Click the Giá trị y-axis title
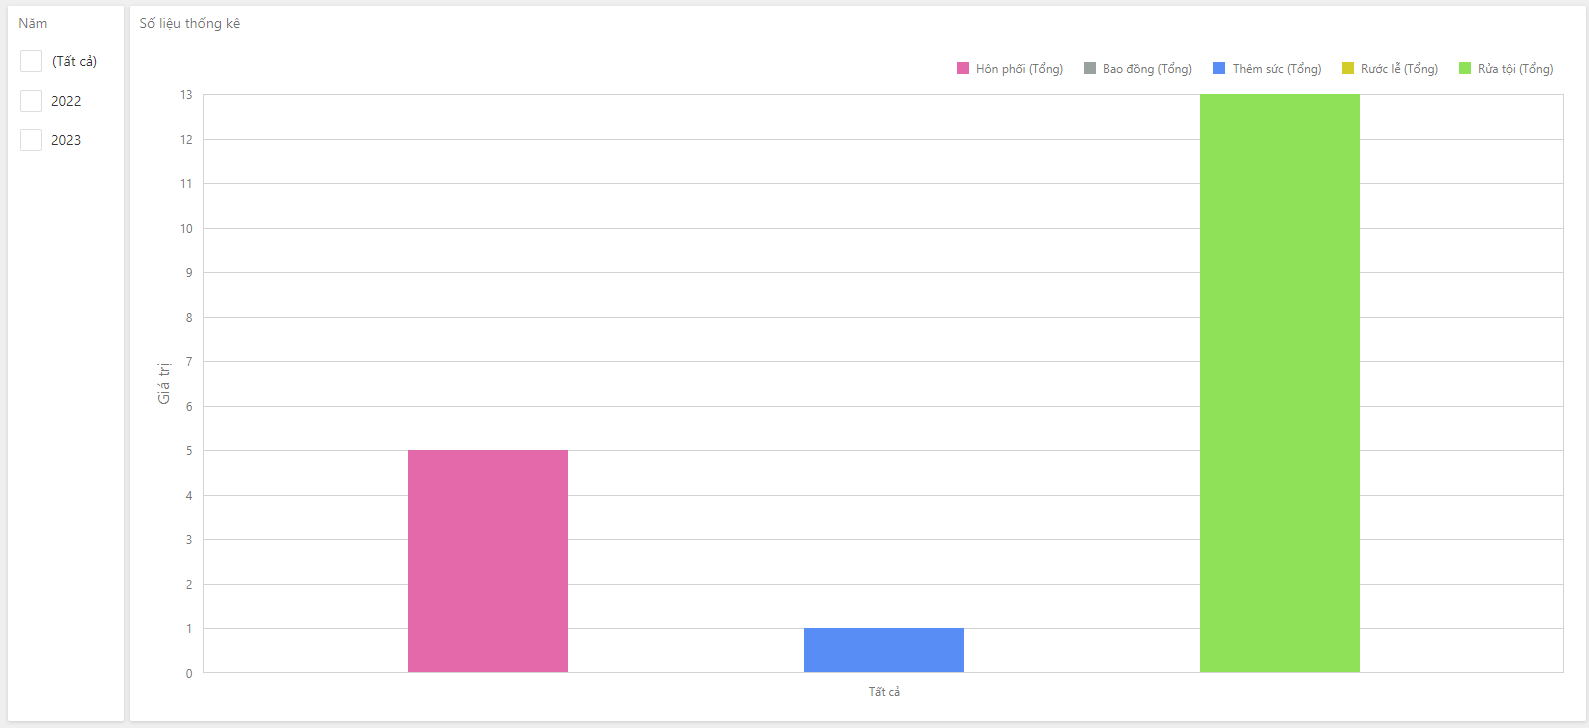Viewport: 1589px width, 728px height. 164,383
